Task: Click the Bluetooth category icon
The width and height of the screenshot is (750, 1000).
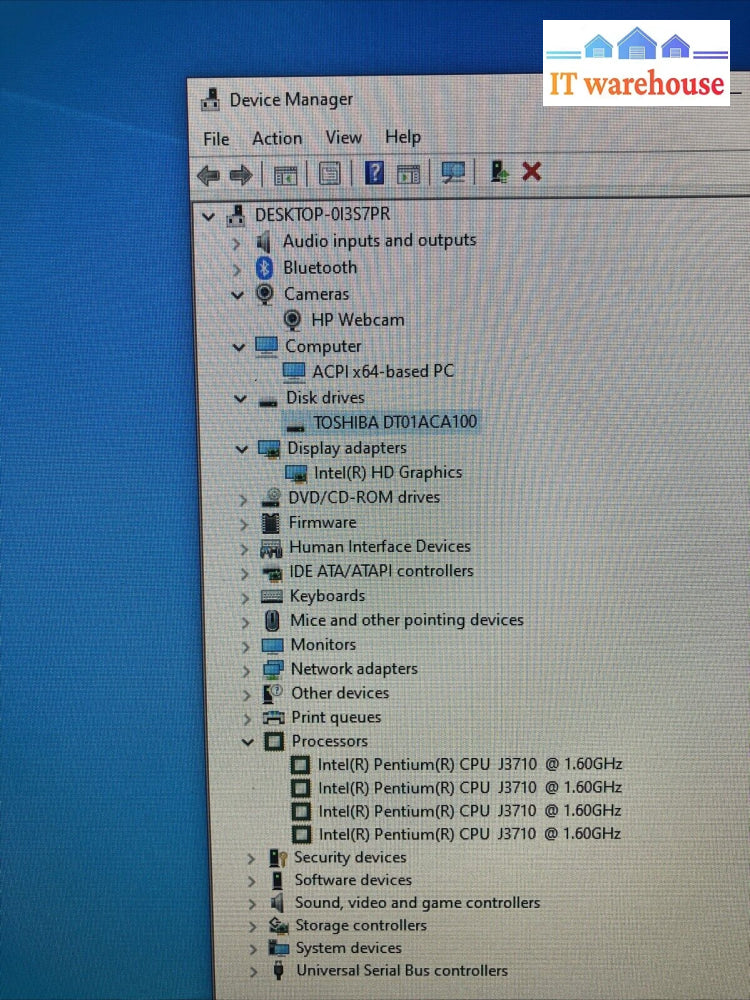Action: click(264, 268)
